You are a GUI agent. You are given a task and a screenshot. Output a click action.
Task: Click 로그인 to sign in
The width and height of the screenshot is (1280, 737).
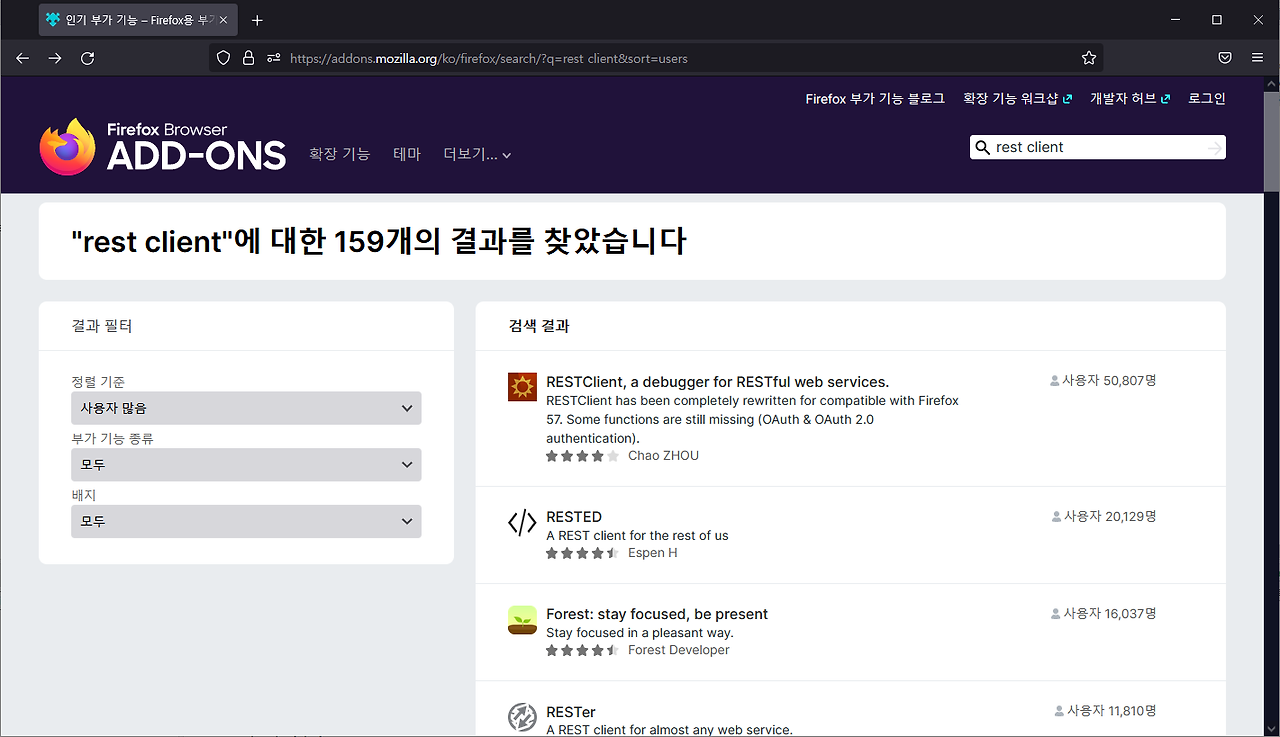click(x=1207, y=99)
